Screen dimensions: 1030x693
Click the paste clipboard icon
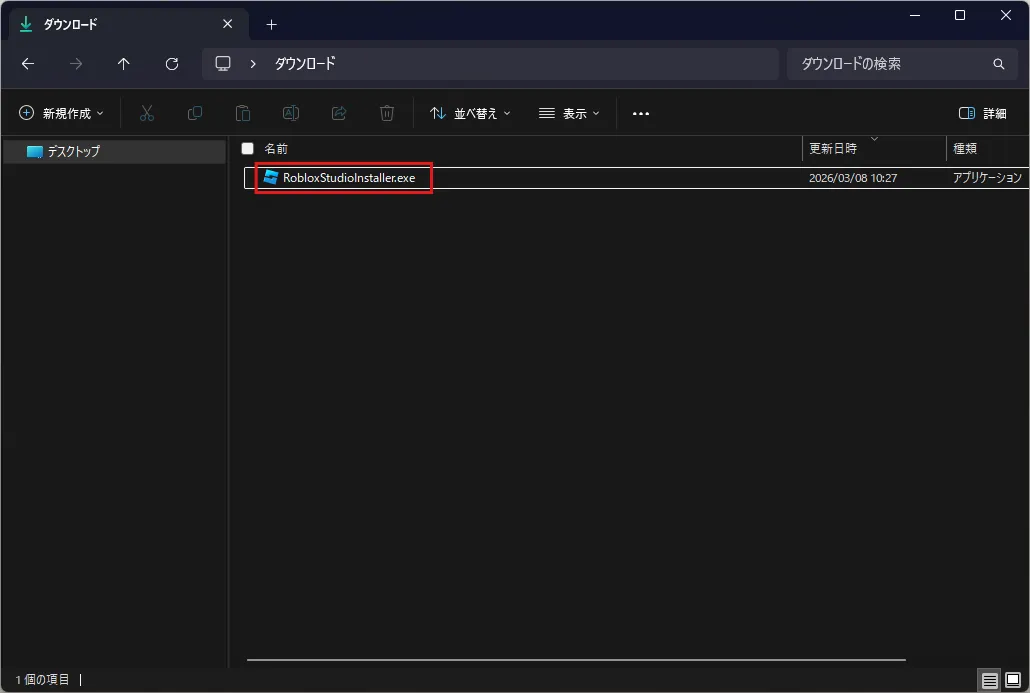(242, 113)
